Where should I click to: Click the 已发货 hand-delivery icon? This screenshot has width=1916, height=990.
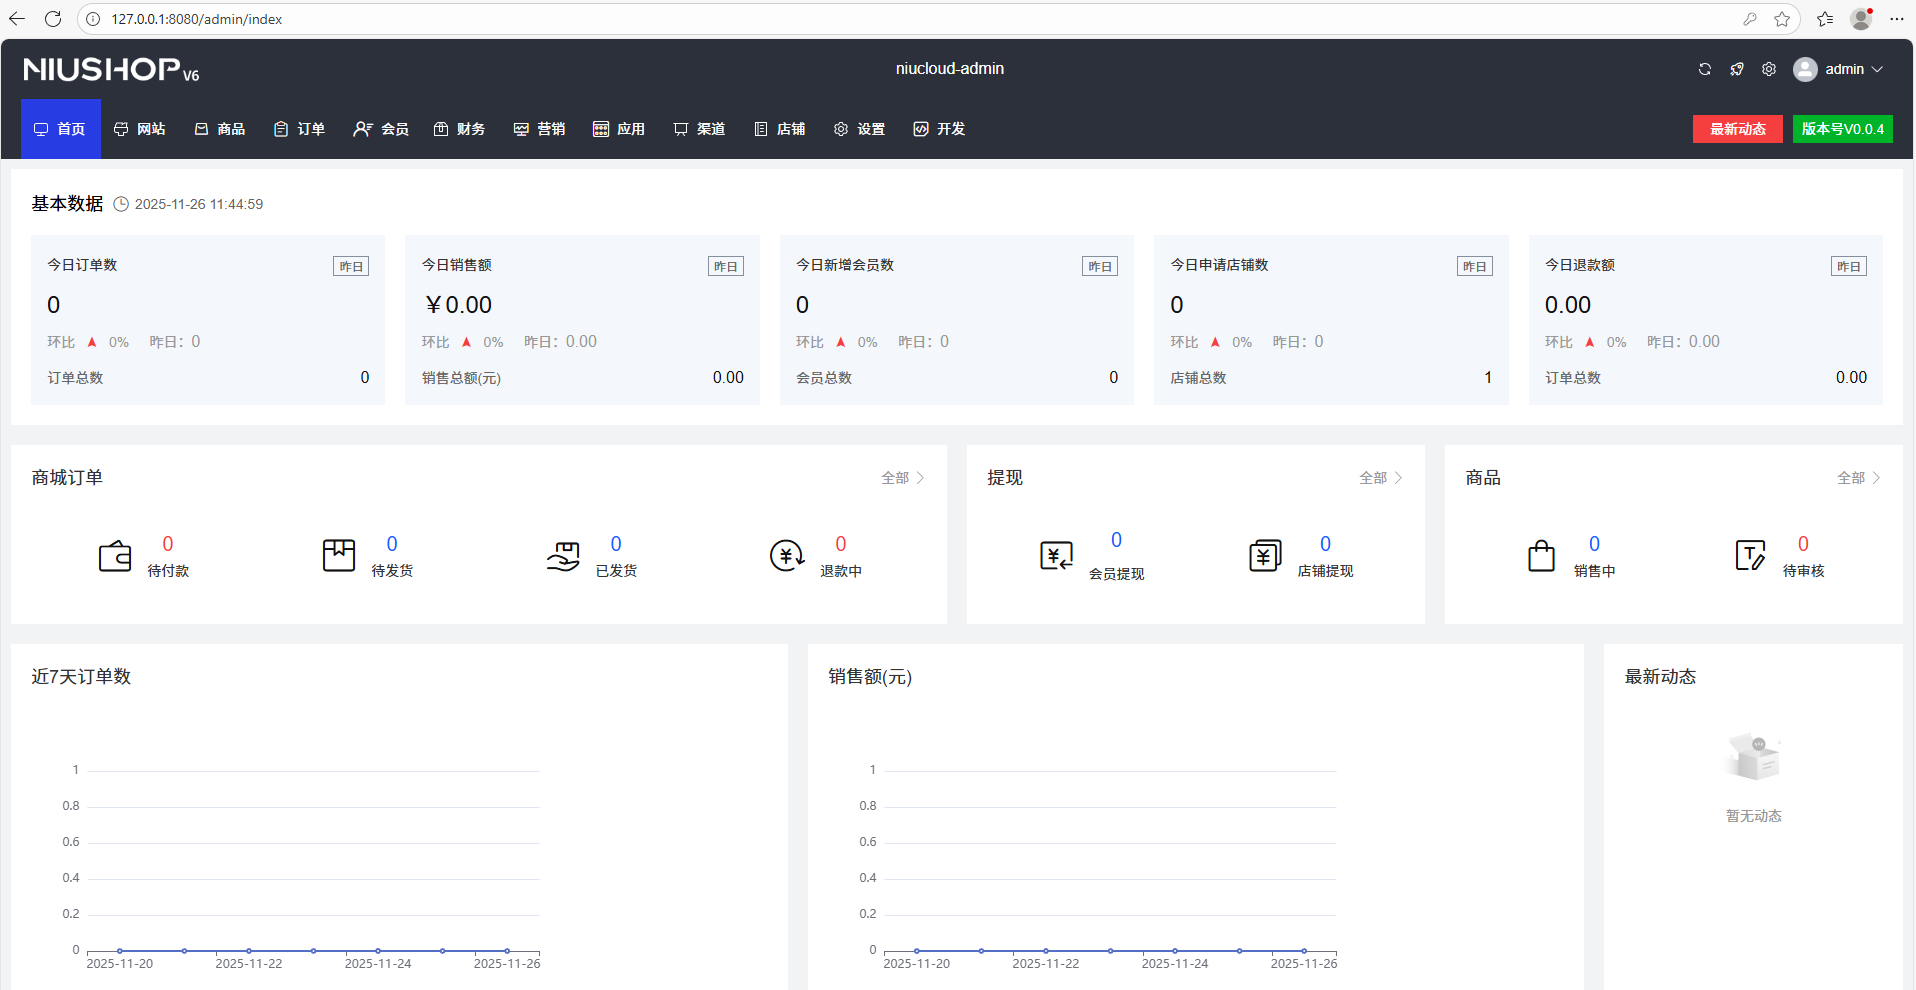(x=563, y=556)
